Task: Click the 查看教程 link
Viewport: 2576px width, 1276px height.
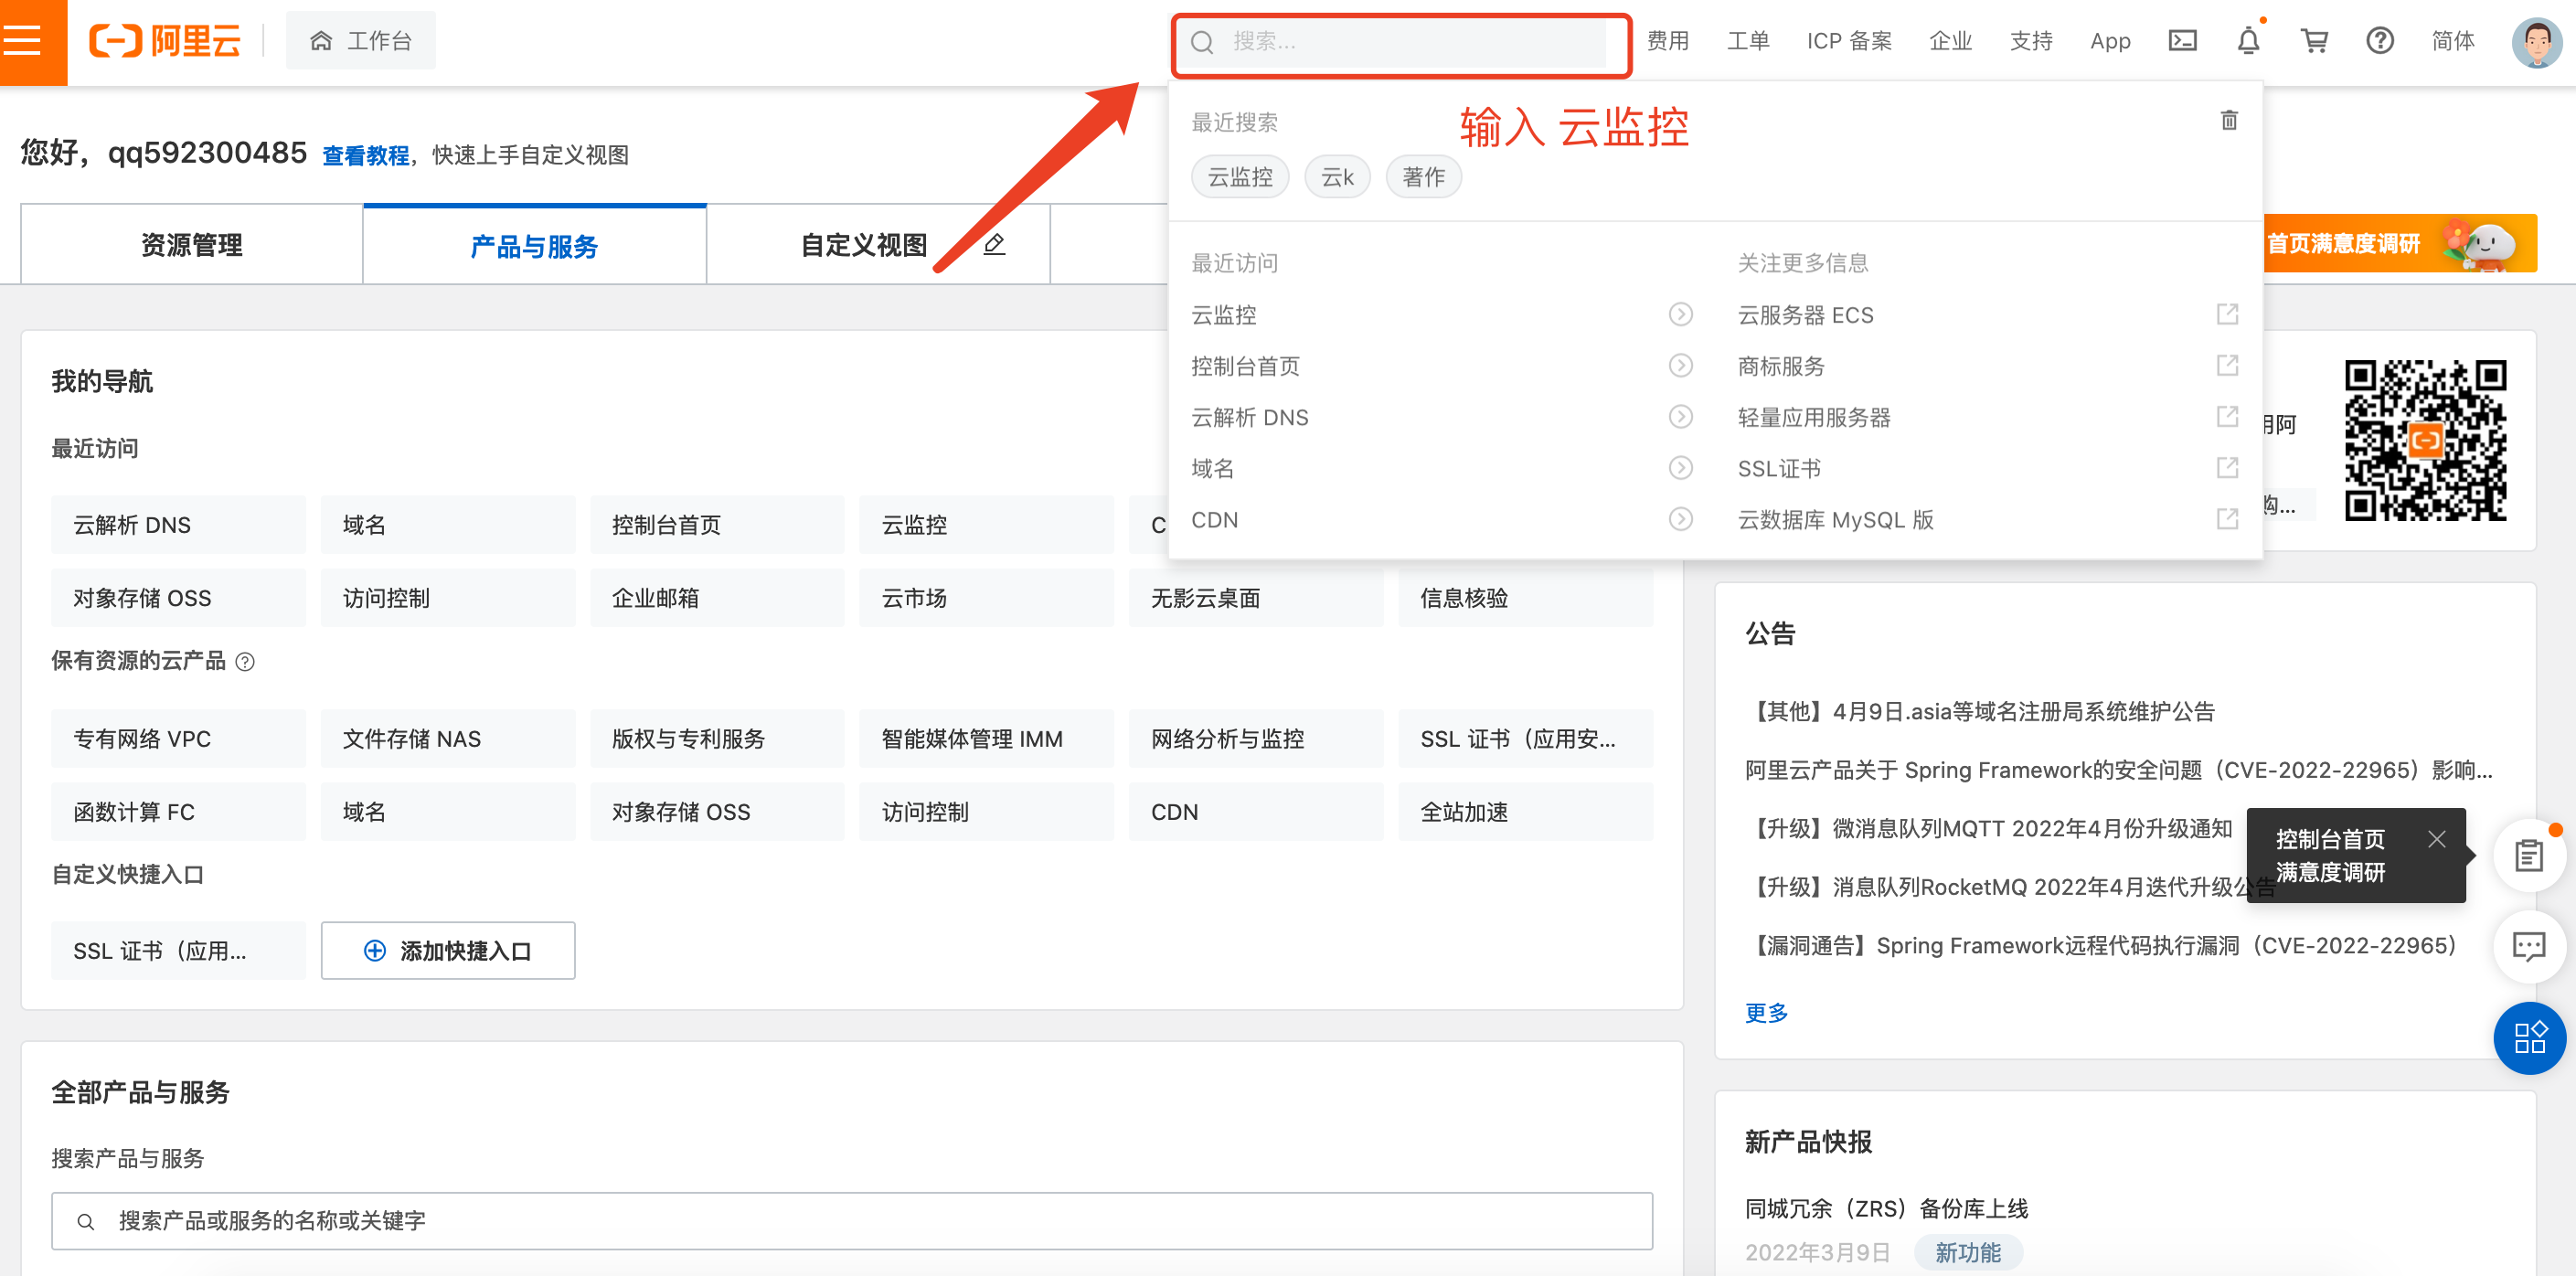Action: click(366, 156)
